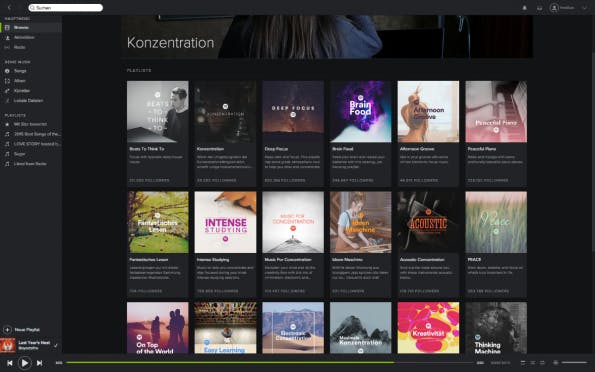Open the Afternoon Groove playlist cover
The height and width of the screenshot is (372, 595).
(x=428, y=112)
